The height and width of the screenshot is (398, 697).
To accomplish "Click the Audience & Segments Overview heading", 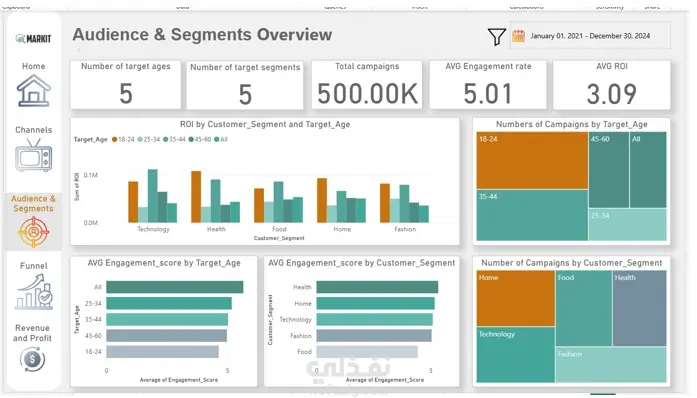I will coord(202,35).
